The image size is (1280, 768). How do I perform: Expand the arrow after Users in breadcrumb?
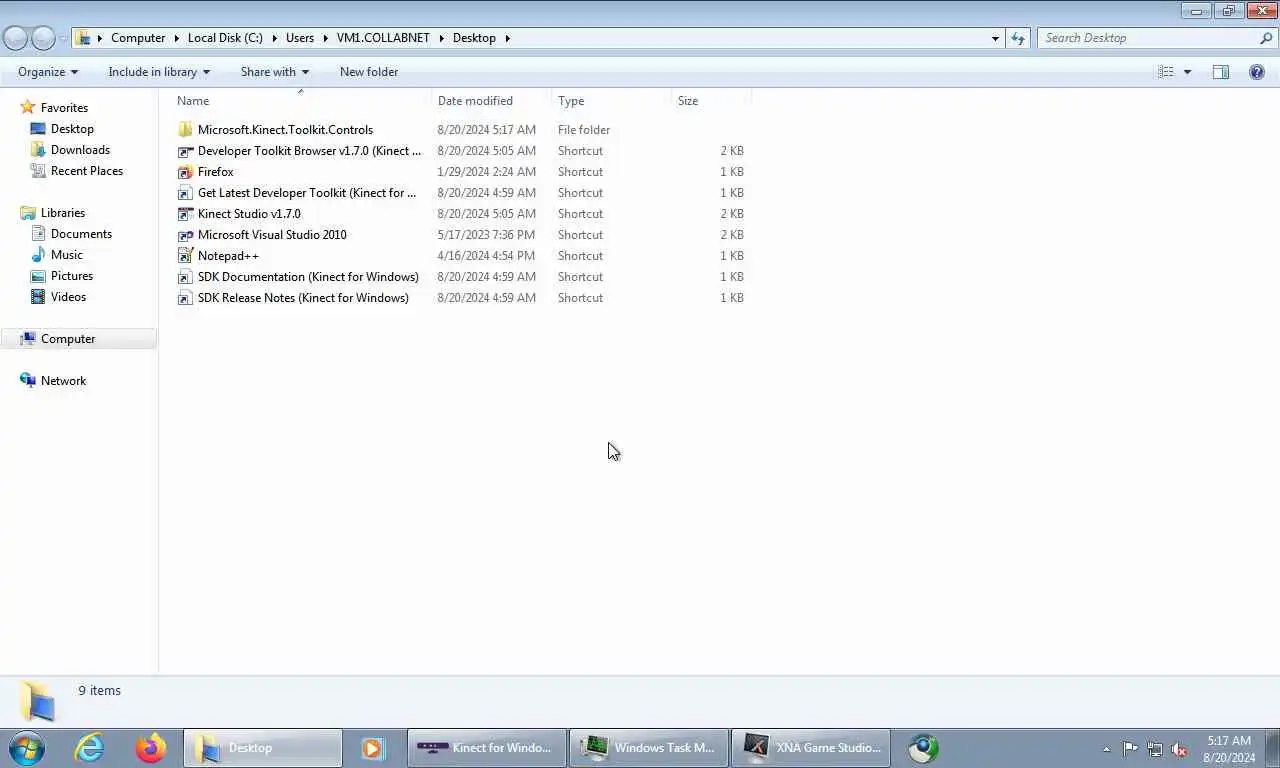tap(325, 38)
